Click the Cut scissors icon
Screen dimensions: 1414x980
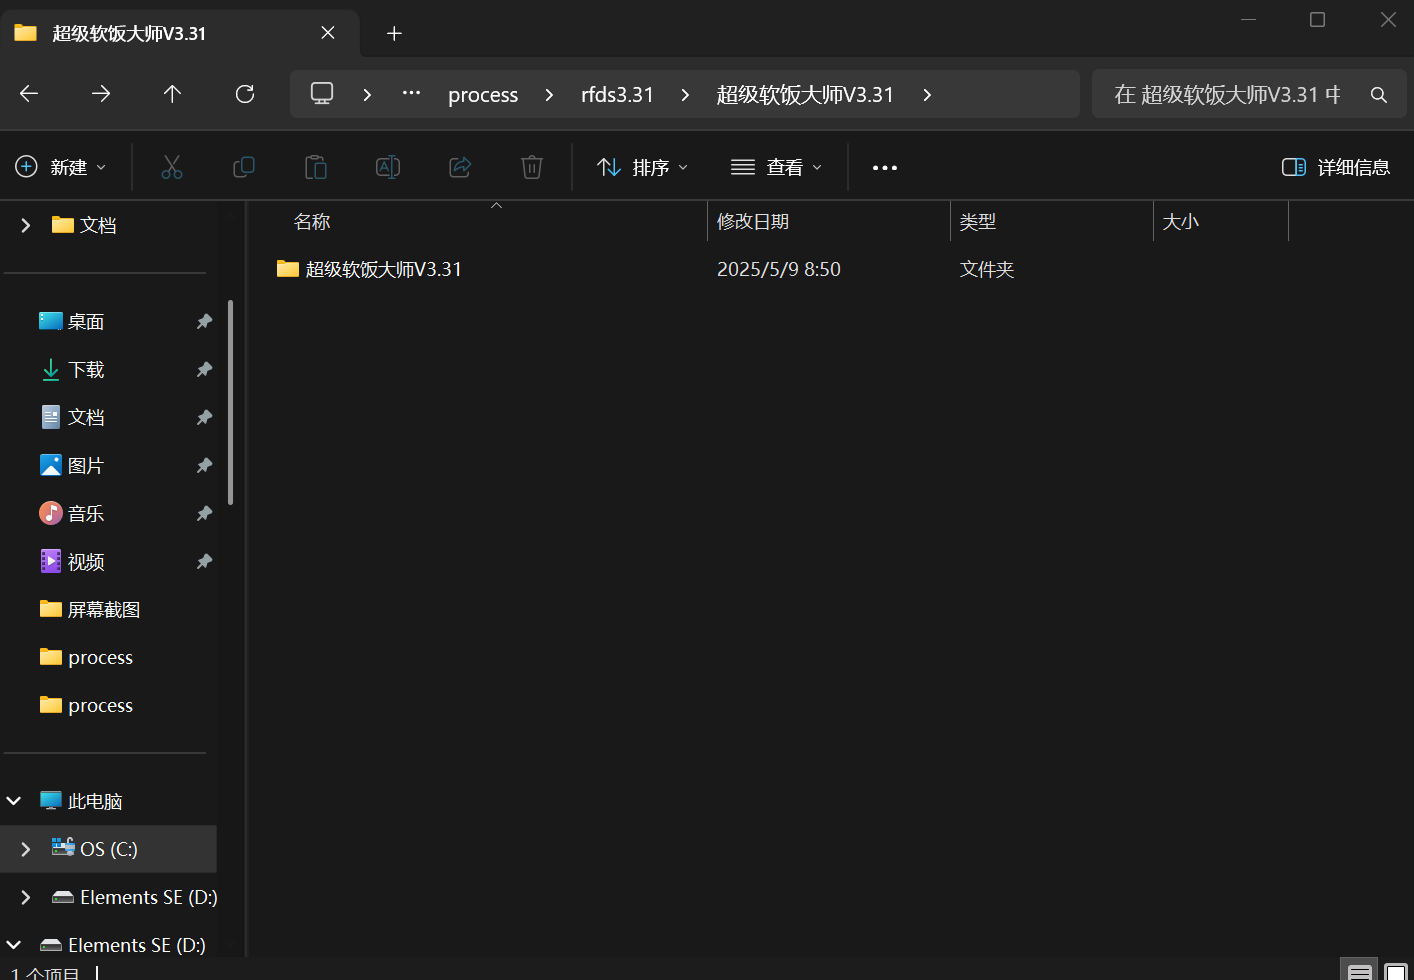(x=172, y=167)
